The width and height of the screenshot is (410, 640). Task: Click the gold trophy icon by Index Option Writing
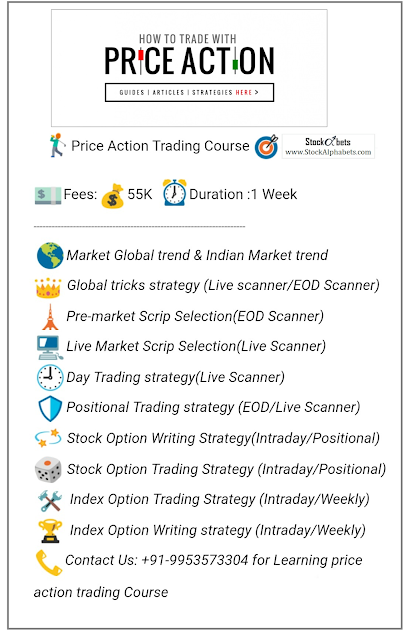point(50,531)
